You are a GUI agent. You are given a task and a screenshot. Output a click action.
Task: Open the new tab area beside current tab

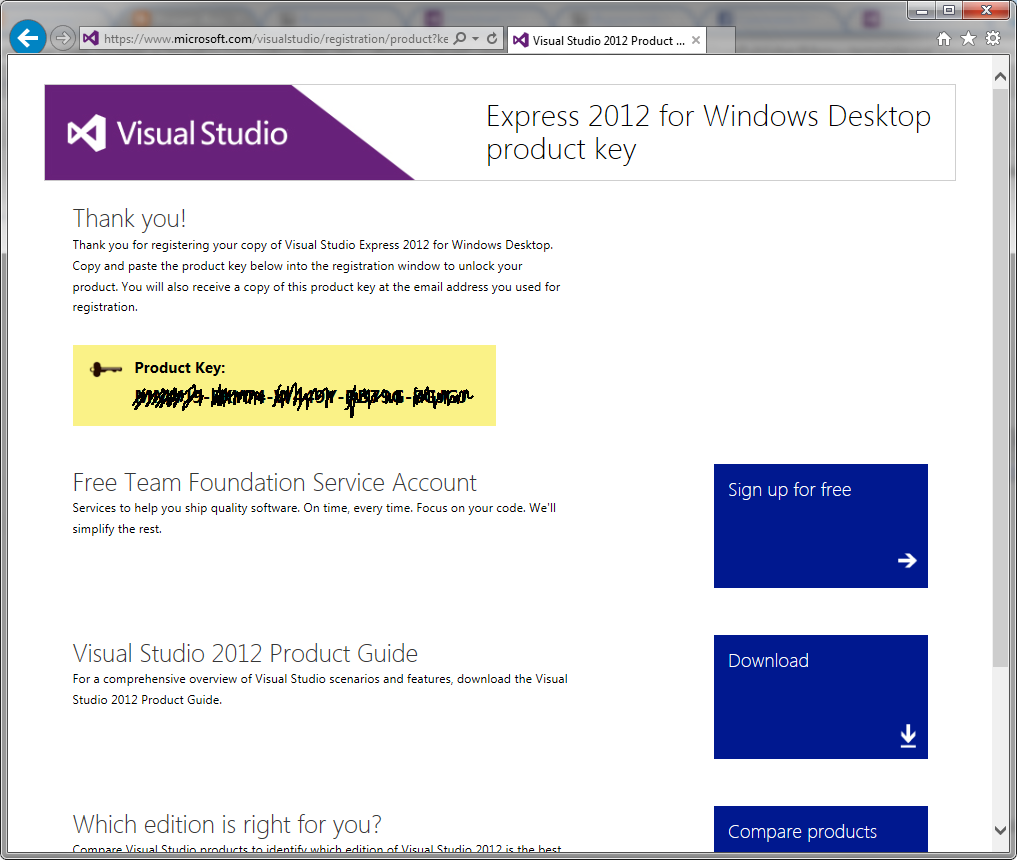(x=720, y=40)
